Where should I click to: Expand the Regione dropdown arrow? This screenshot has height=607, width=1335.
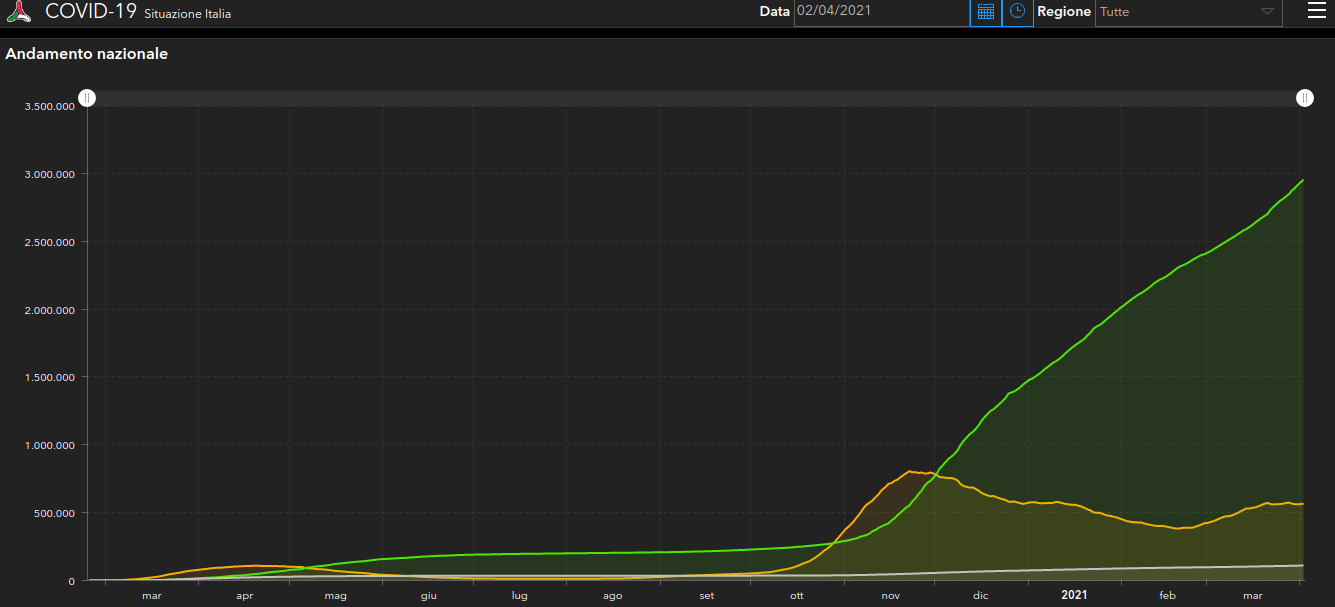[x=1267, y=12]
